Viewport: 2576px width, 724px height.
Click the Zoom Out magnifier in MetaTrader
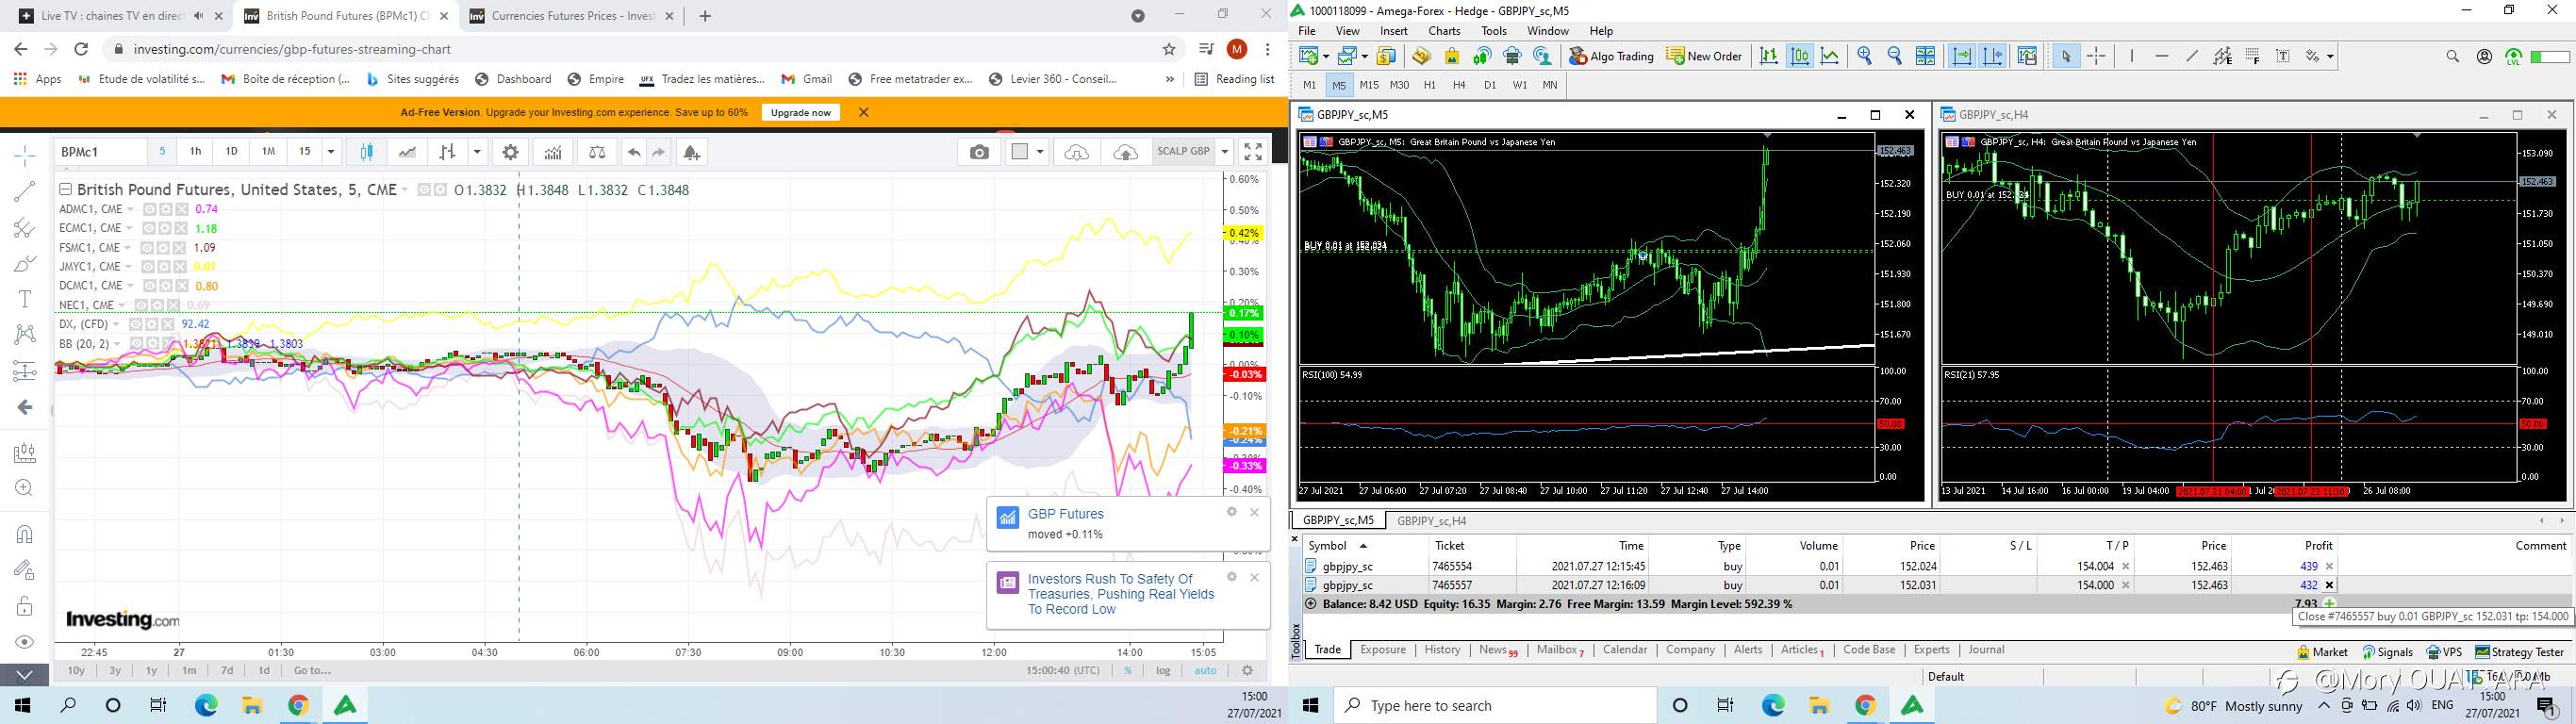pyautogui.click(x=1894, y=56)
